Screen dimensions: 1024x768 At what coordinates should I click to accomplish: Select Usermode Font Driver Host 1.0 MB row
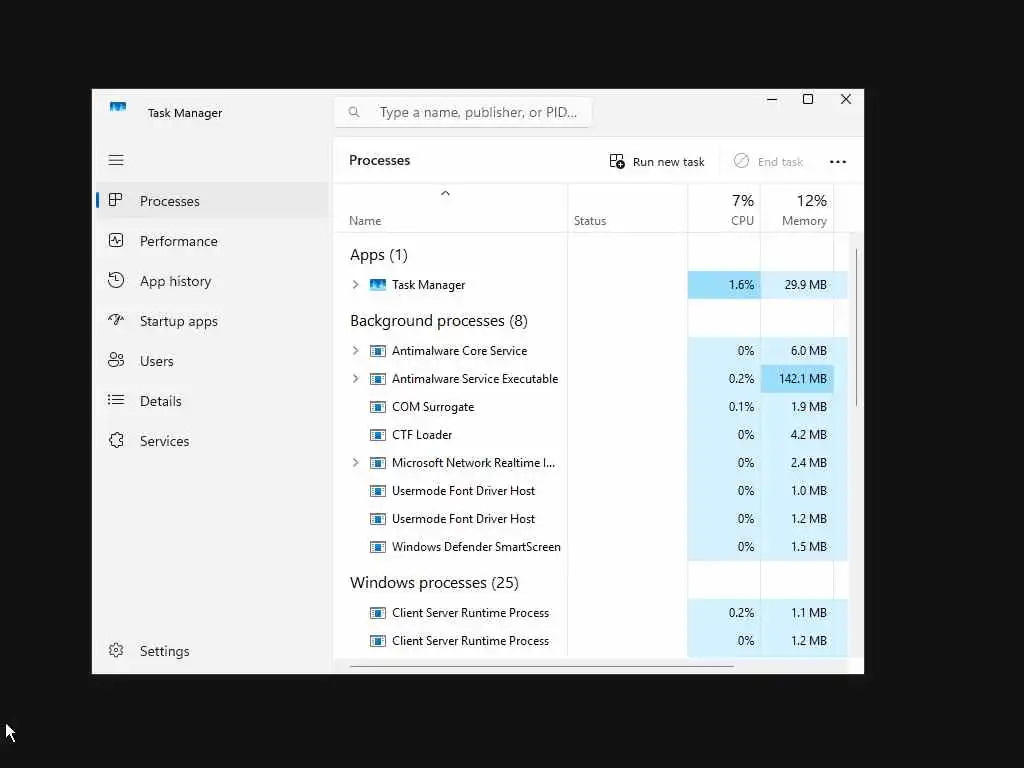tap(591, 491)
